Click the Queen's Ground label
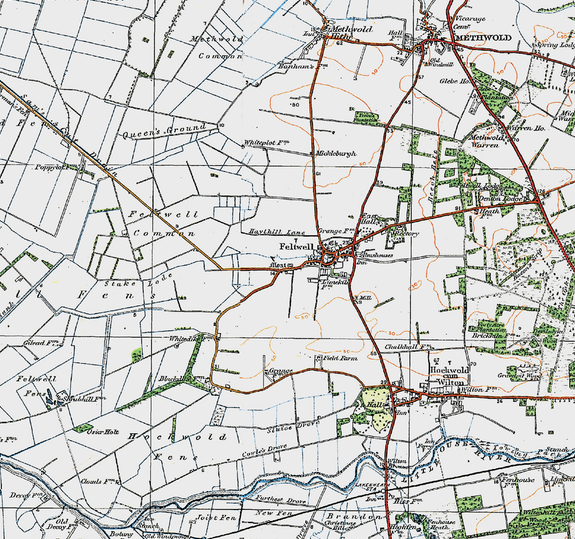This screenshot has width=575, height=539. [164, 131]
